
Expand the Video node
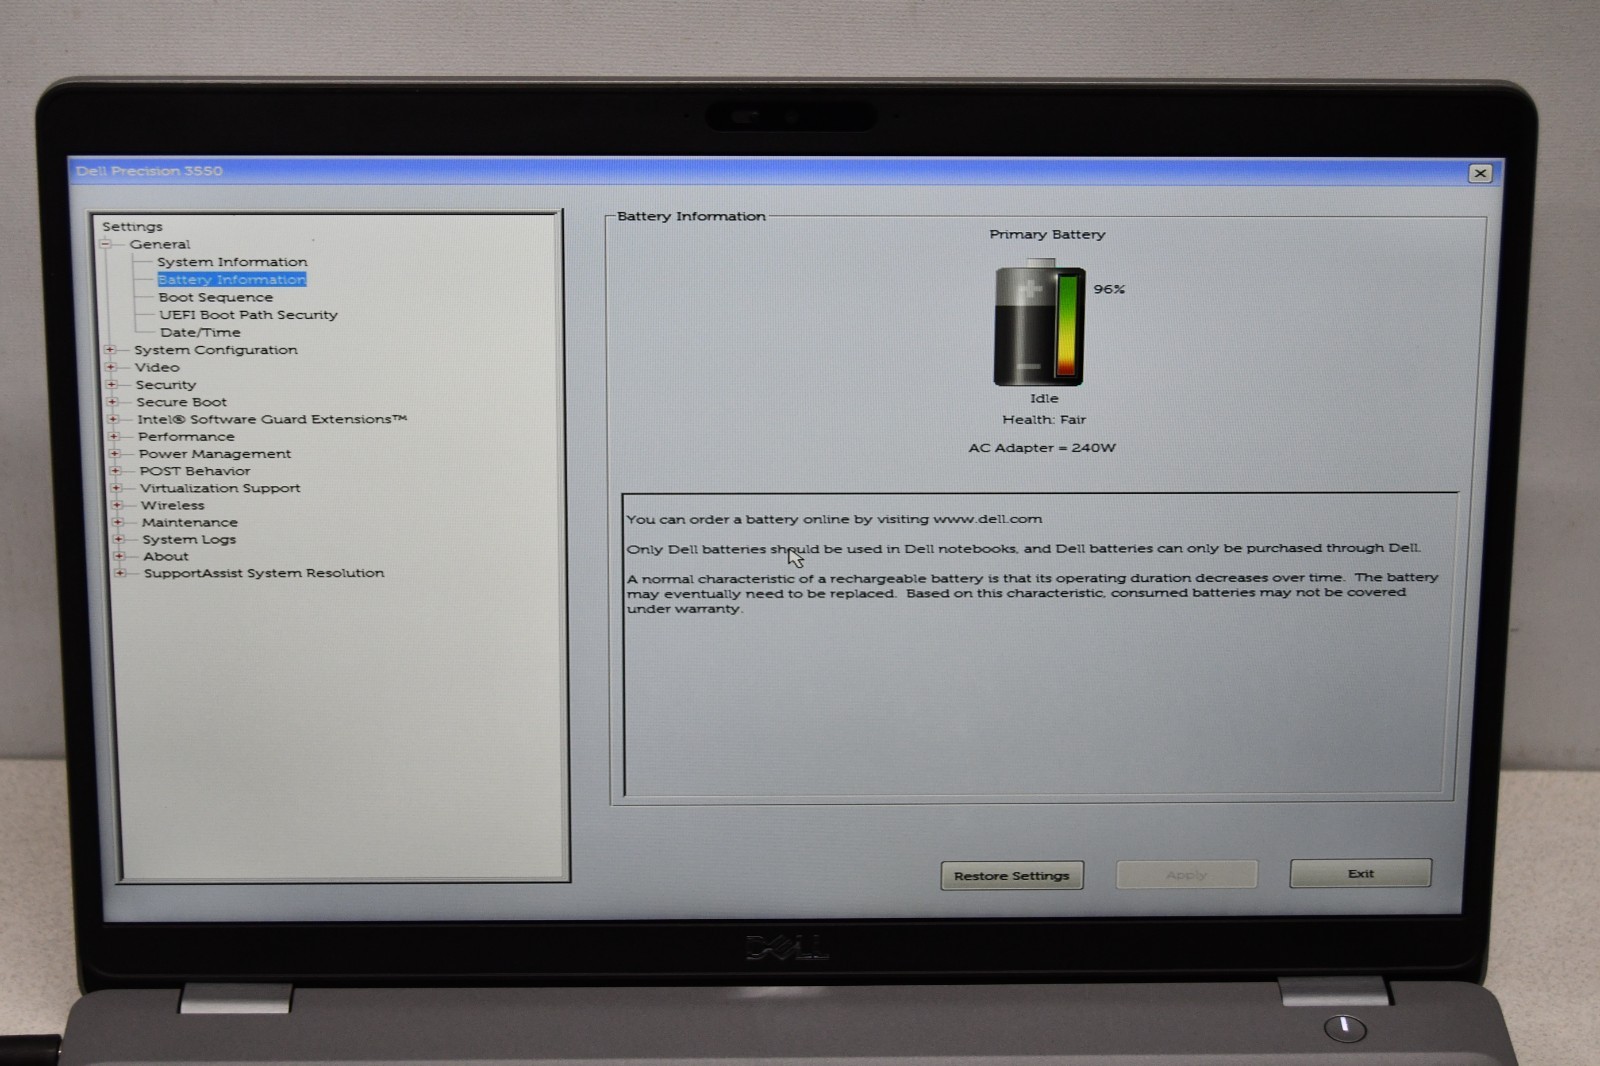(x=111, y=367)
